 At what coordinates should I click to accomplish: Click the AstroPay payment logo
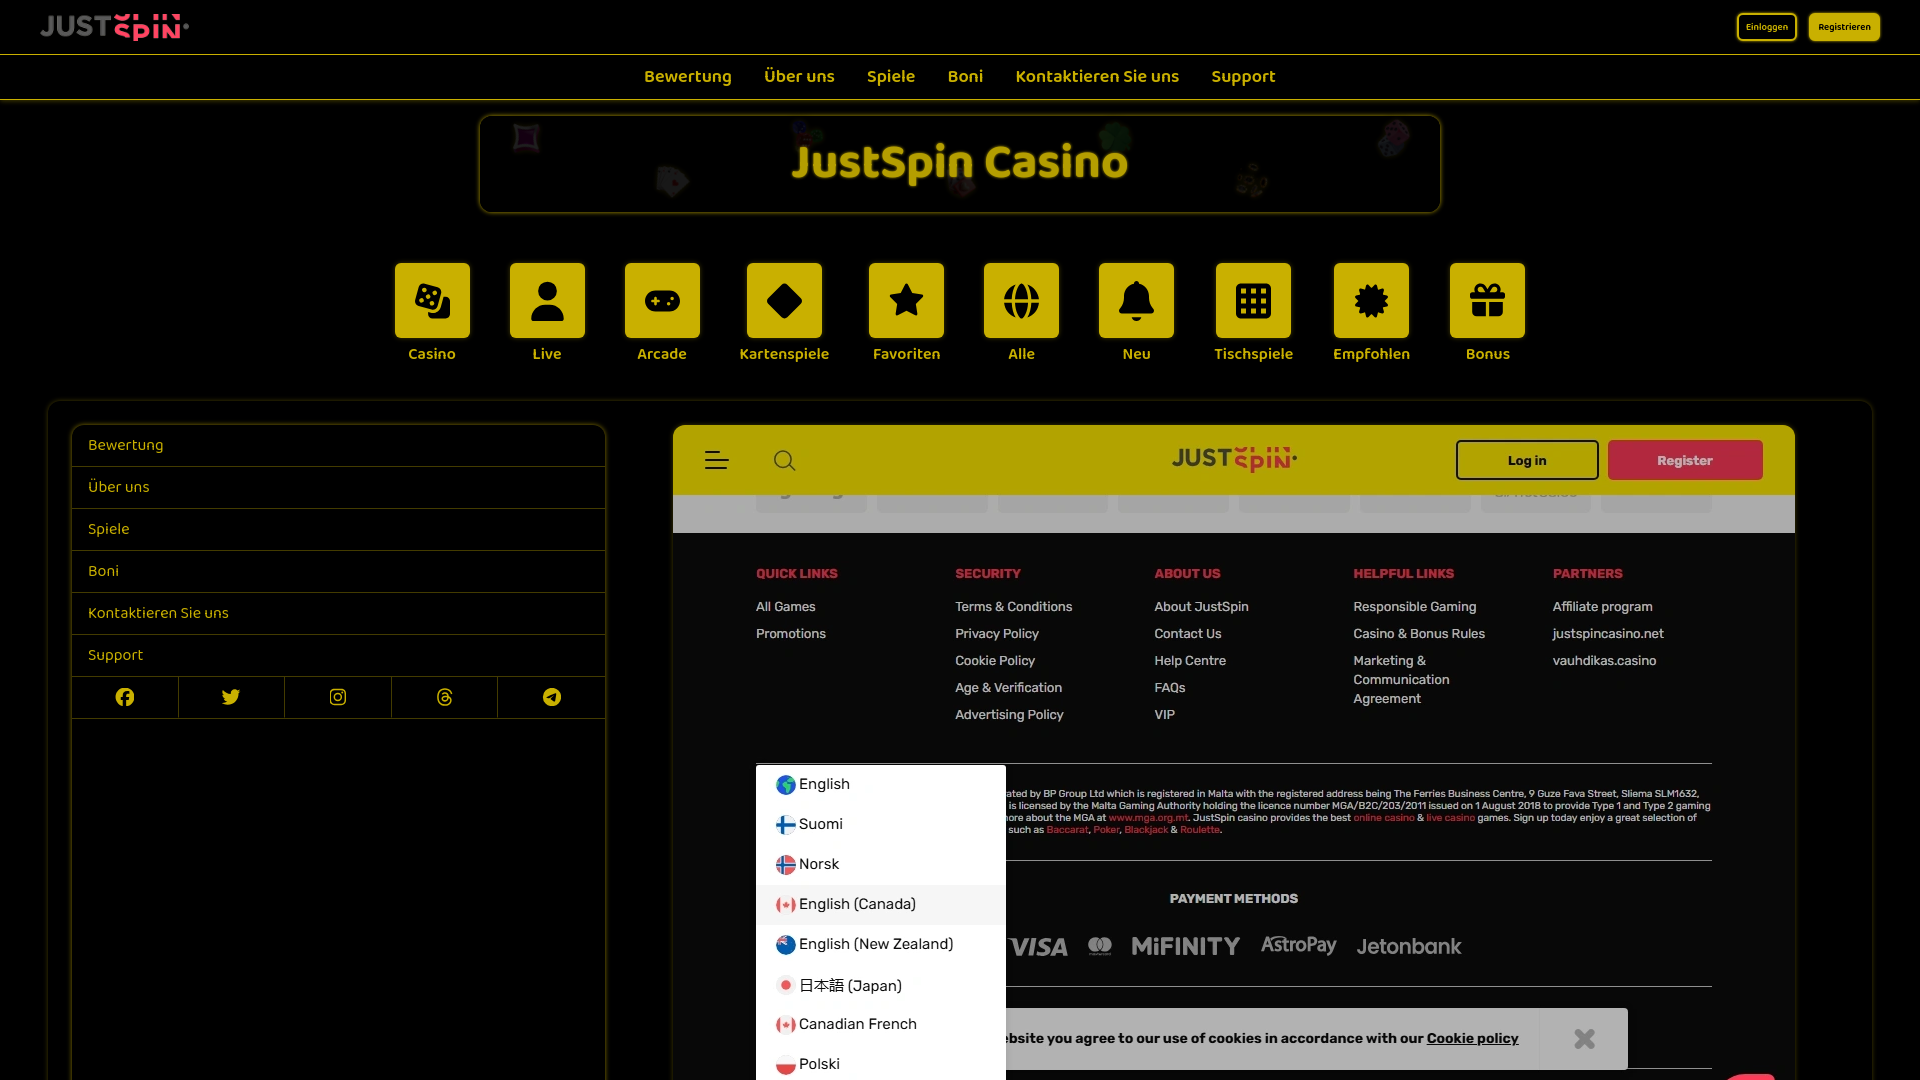pyautogui.click(x=1298, y=945)
